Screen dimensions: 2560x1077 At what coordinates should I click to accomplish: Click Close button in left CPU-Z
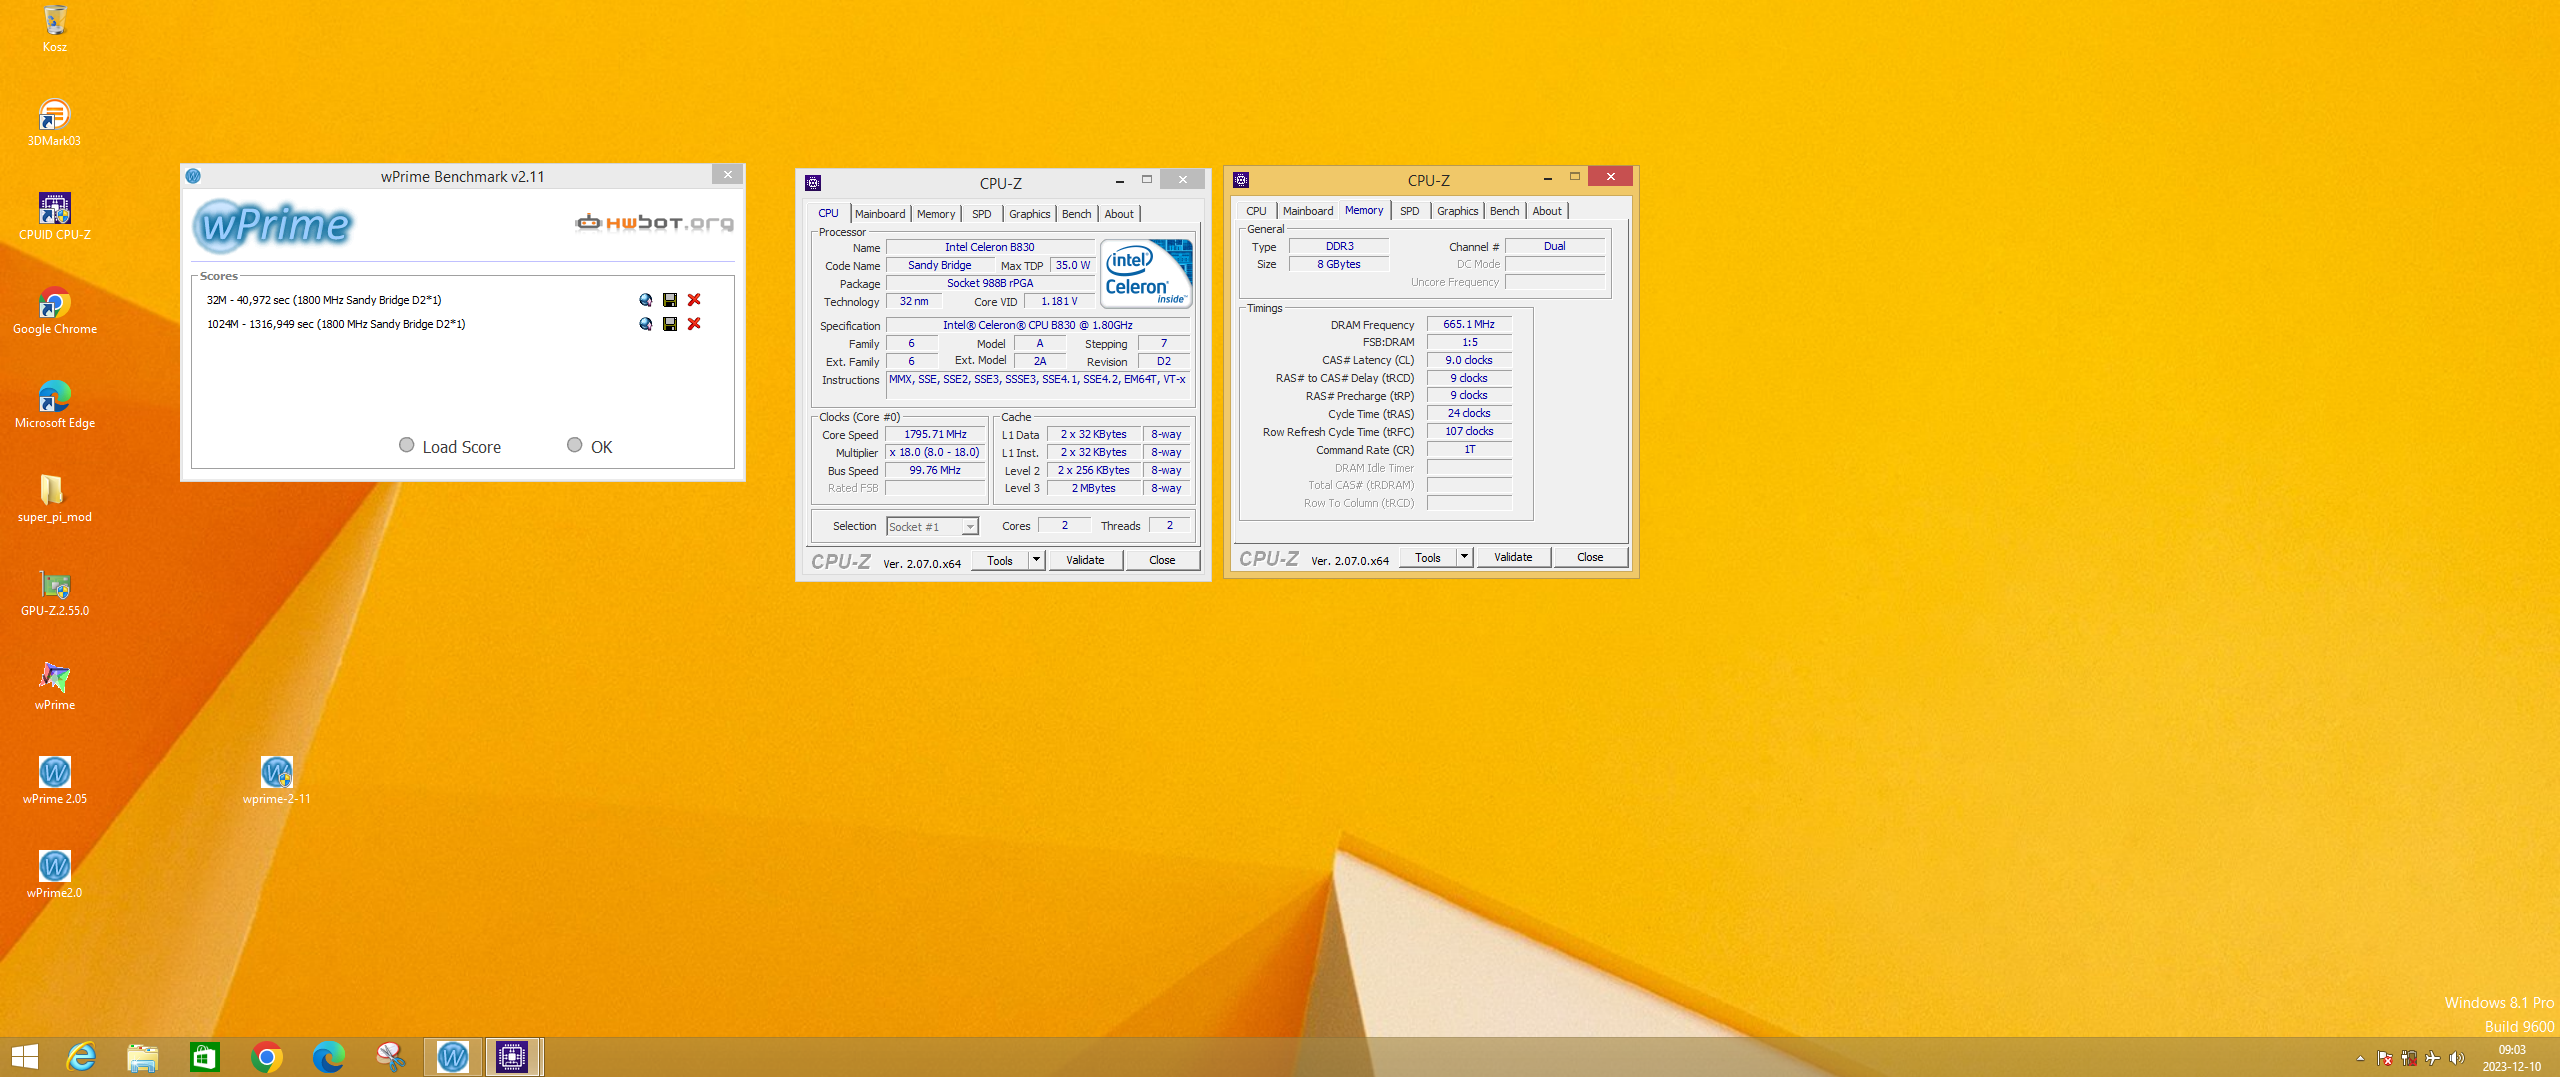(x=1162, y=560)
